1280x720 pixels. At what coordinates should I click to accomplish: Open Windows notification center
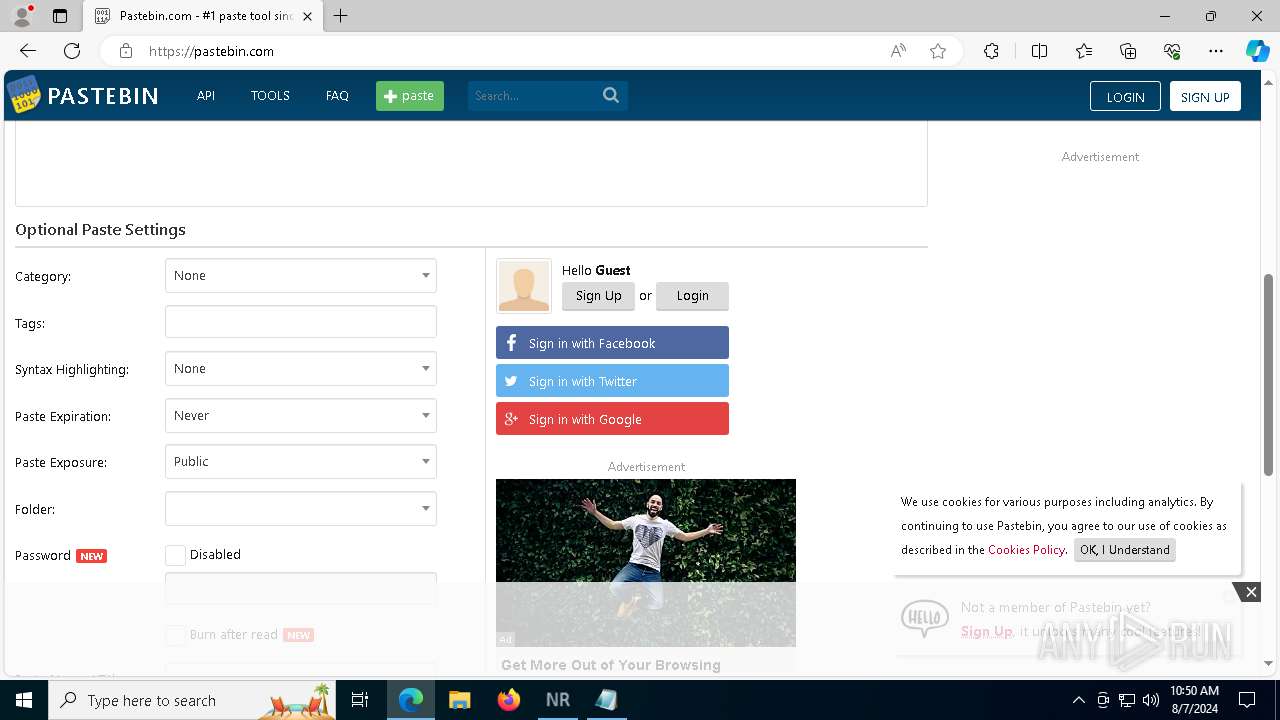1247,700
